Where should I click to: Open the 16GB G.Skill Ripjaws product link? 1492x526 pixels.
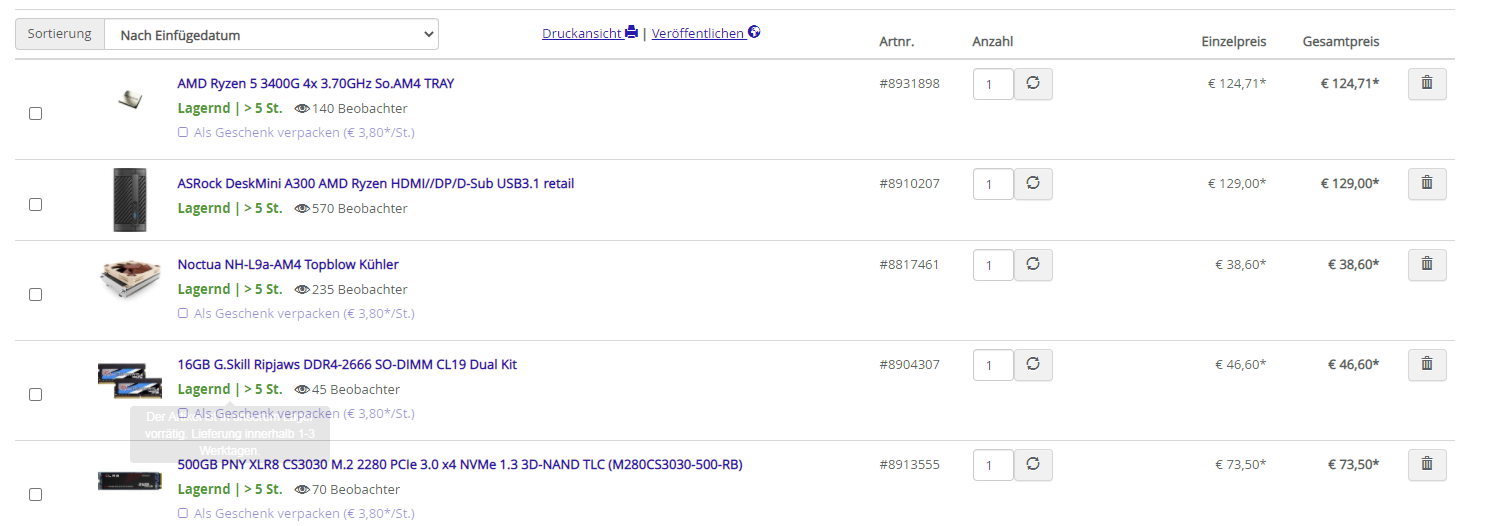347,364
